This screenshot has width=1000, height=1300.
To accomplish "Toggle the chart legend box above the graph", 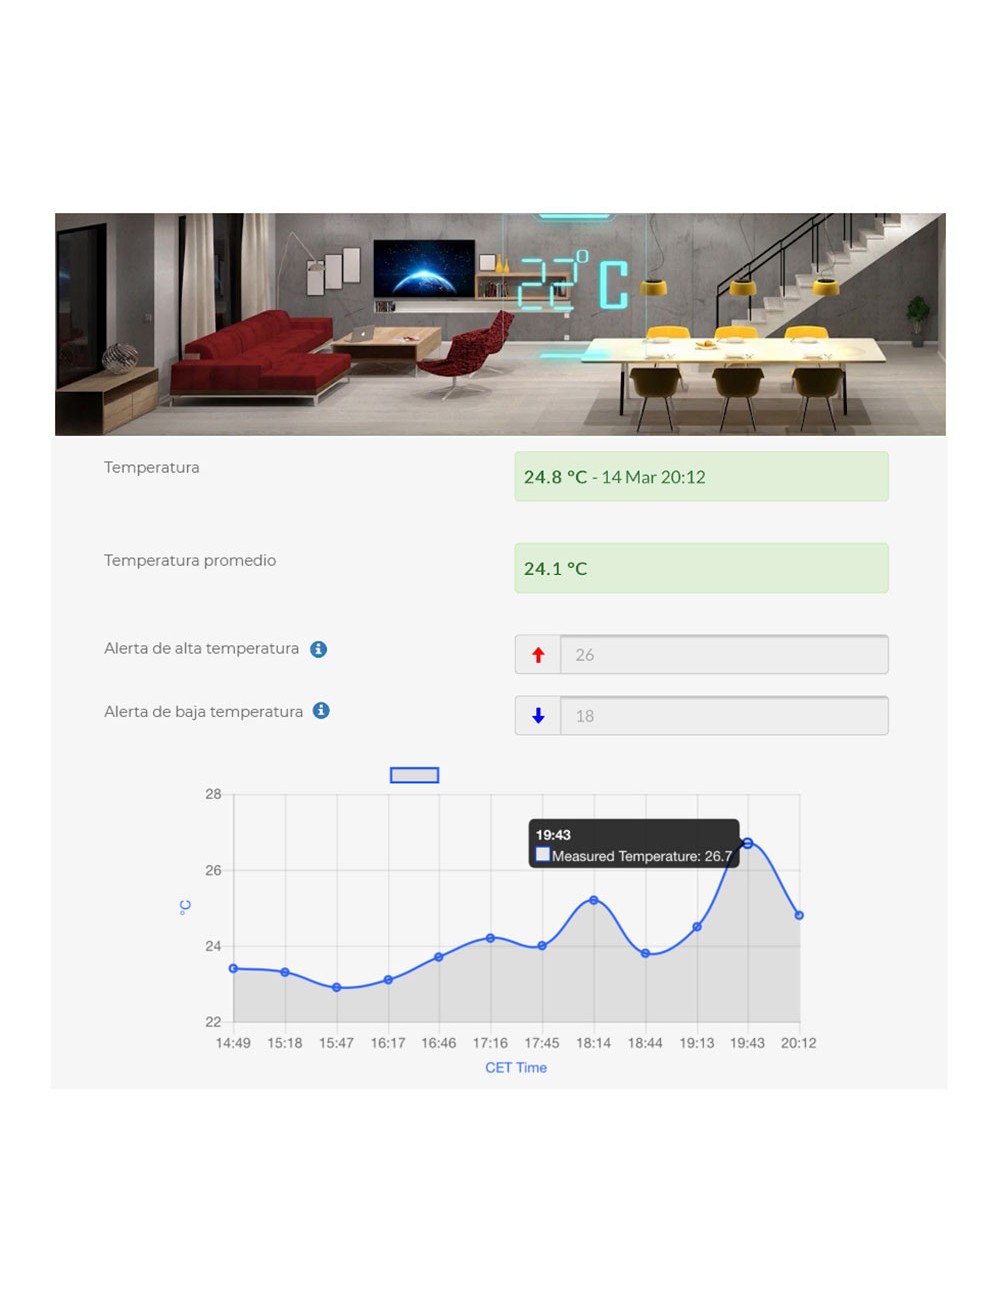I will coord(414,775).
